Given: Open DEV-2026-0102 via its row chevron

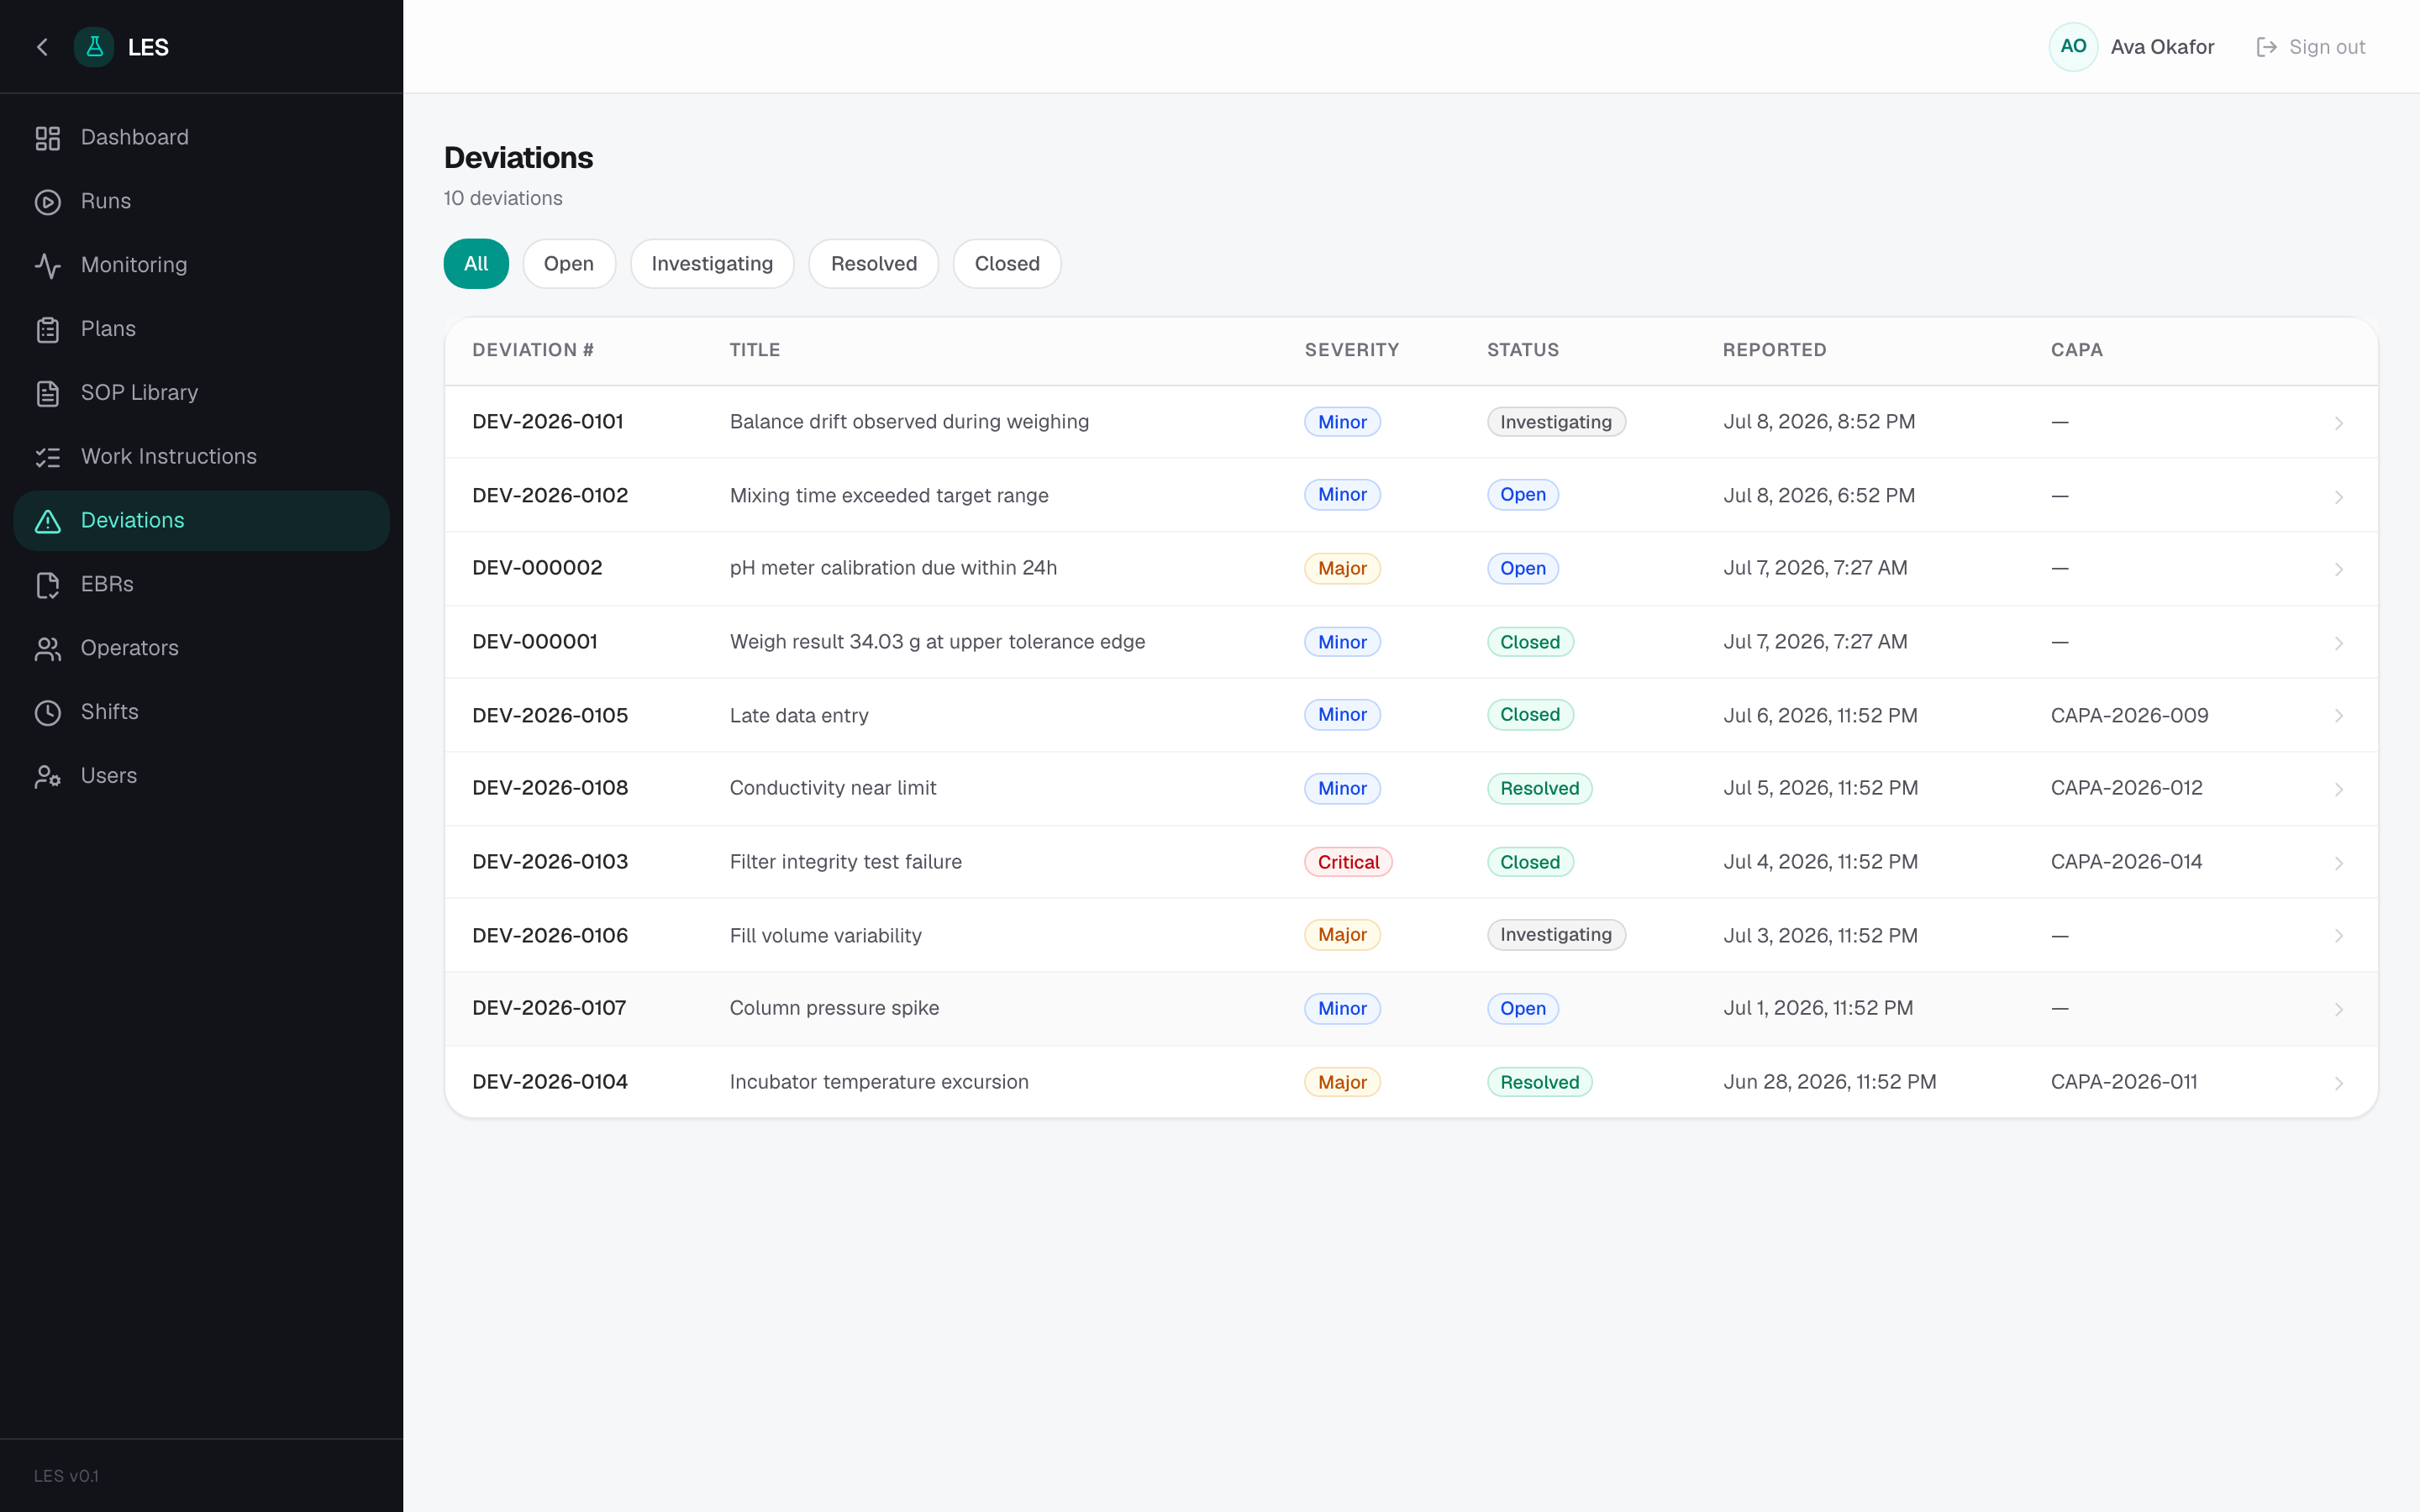Looking at the screenshot, I should (2338, 497).
